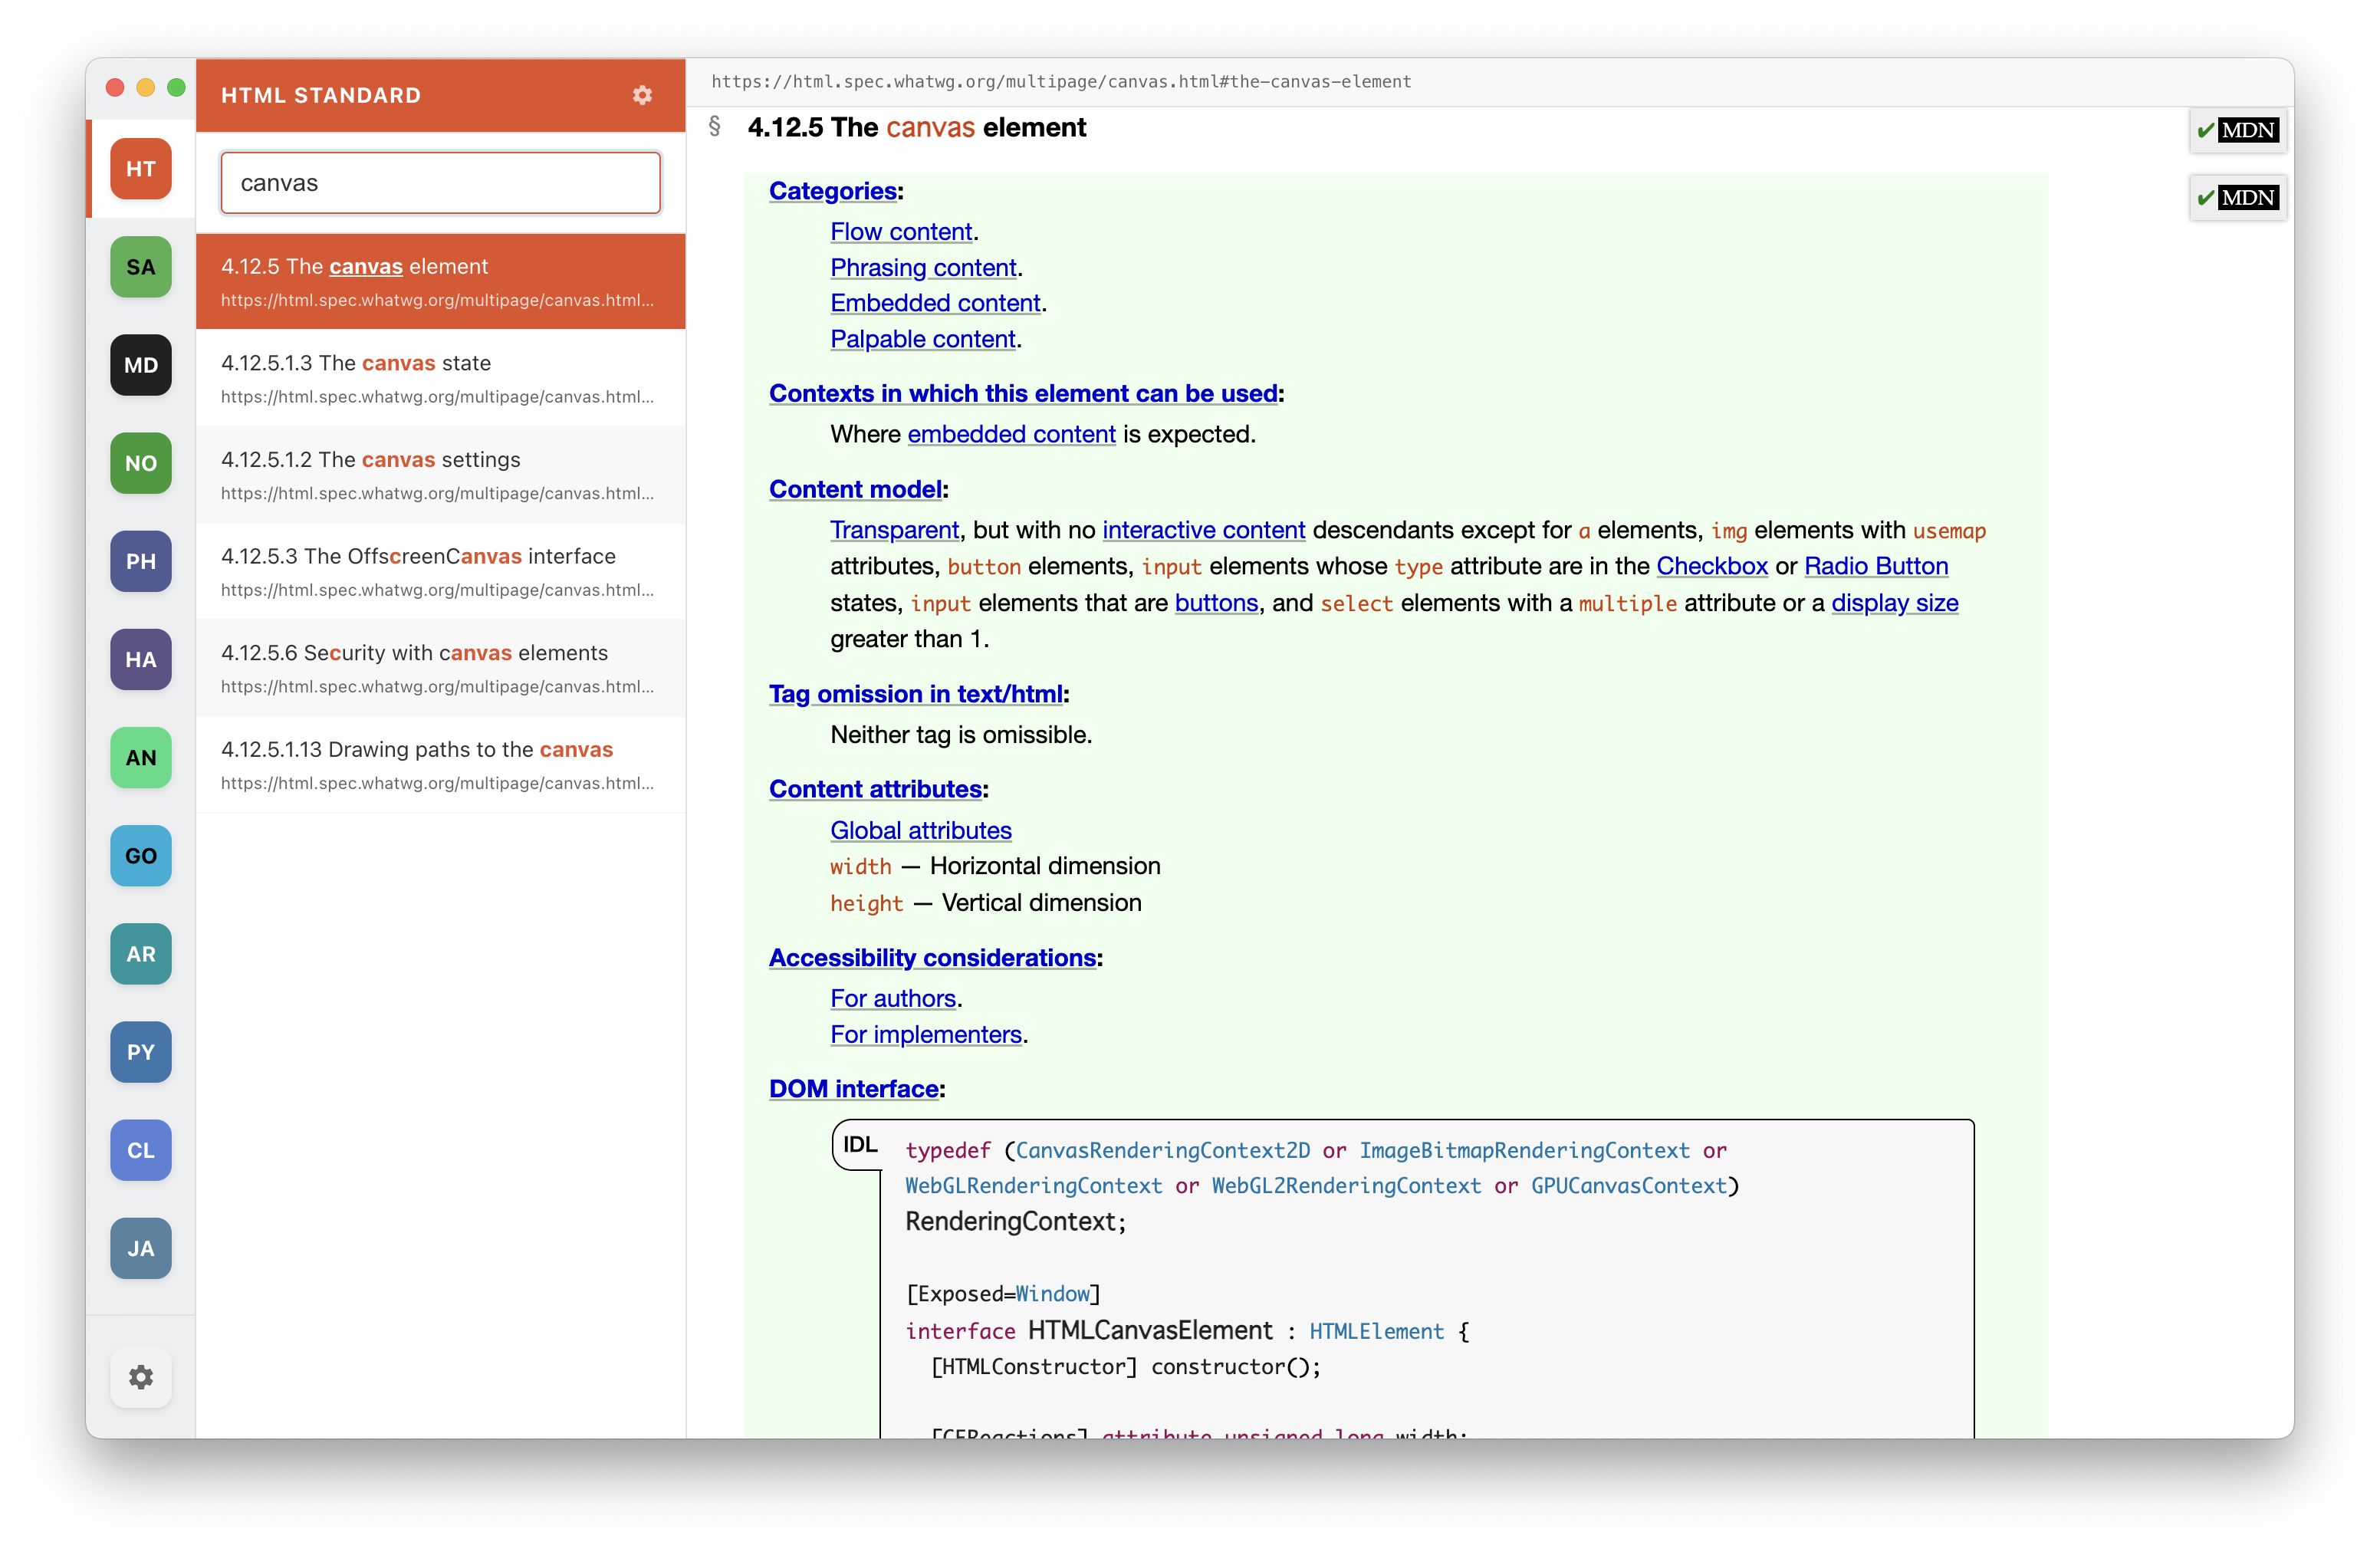This screenshot has height=1552, width=2380.
Task: Focus the canvas search field
Action: (440, 183)
